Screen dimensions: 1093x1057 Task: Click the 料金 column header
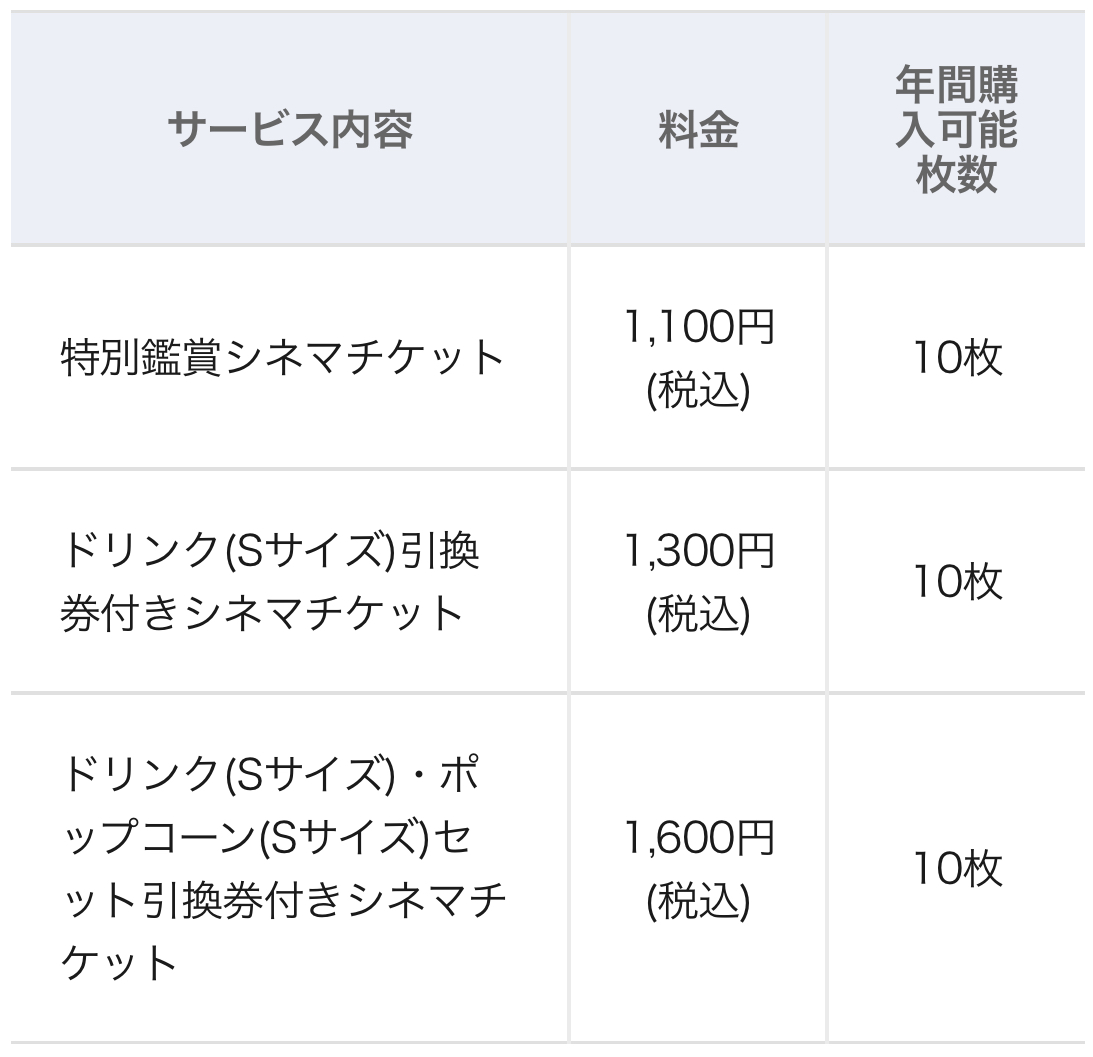(x=698, y=130)
